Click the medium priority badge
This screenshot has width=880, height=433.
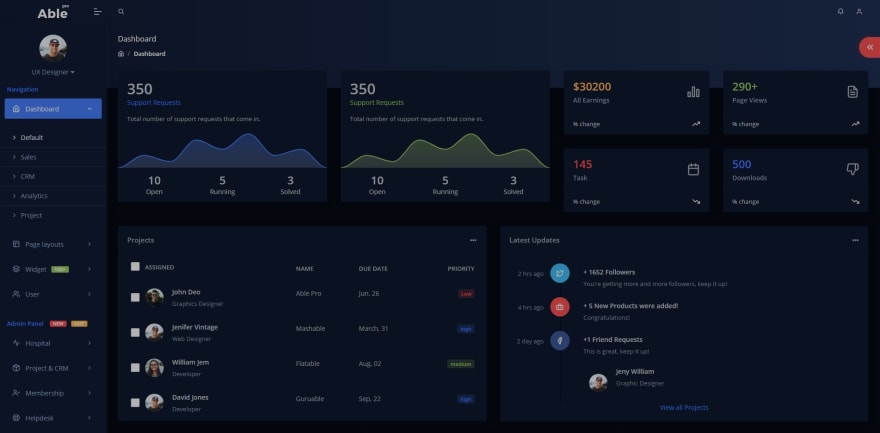click(x=461, y=364)
